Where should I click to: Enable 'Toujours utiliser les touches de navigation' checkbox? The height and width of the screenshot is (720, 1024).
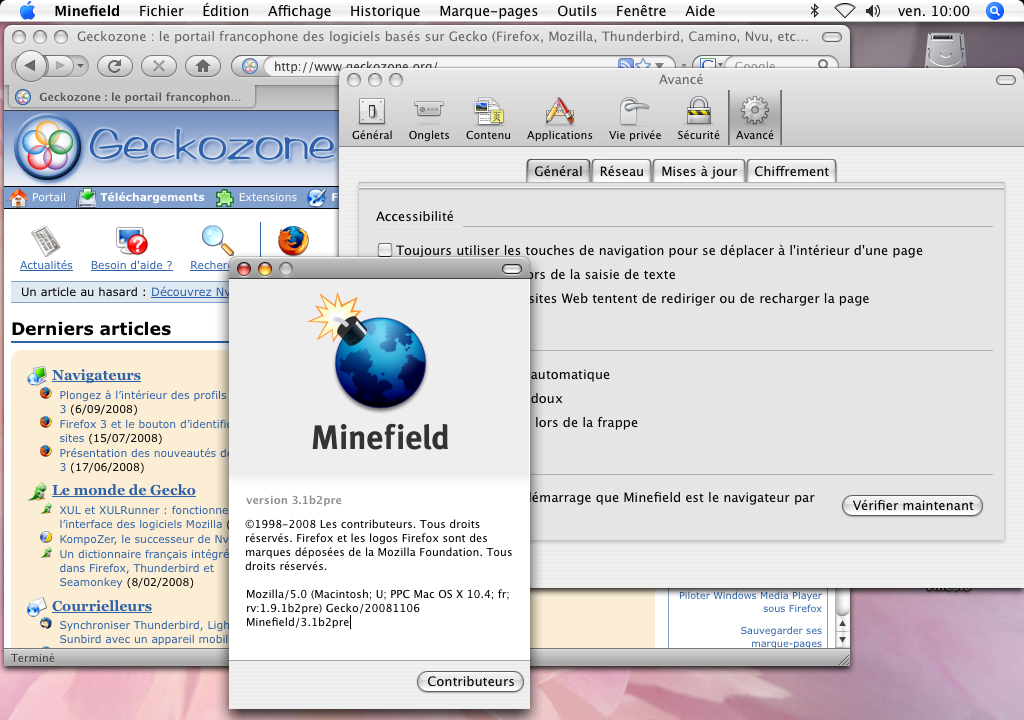[385, 250]
